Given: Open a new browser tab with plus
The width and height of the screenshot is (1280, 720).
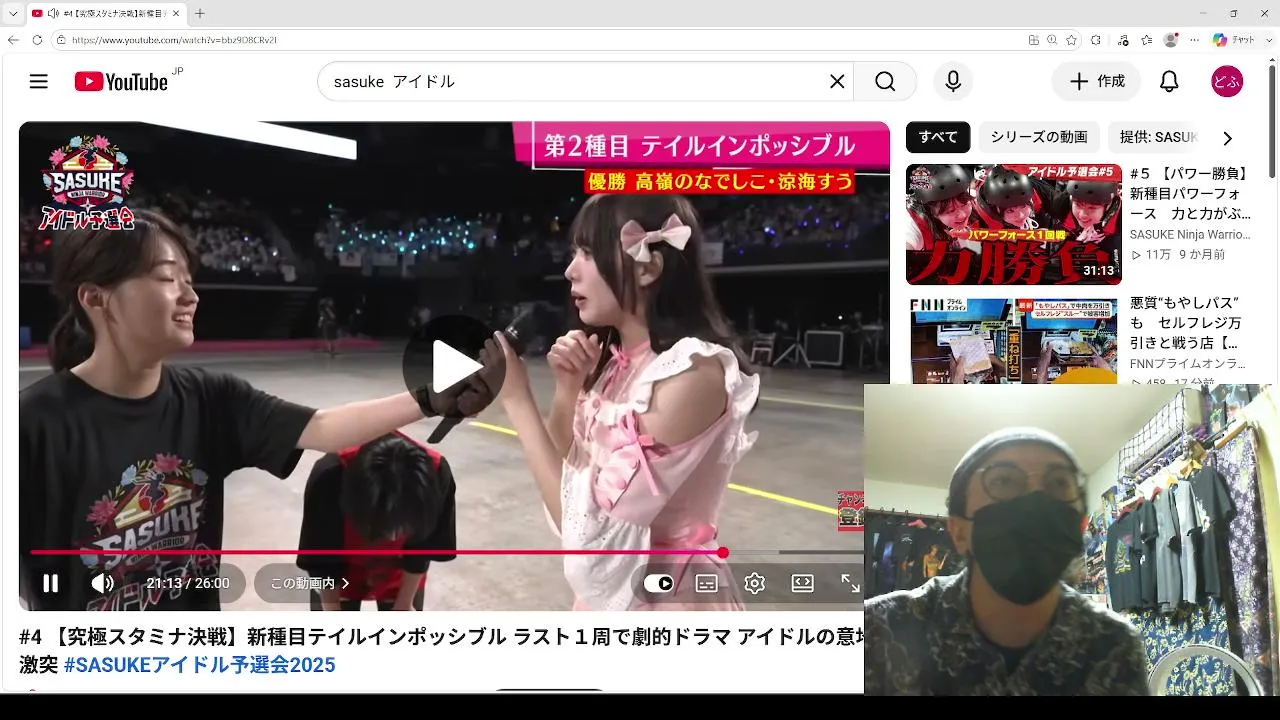Looking at the screenshot, I should (x=200, y=13).
